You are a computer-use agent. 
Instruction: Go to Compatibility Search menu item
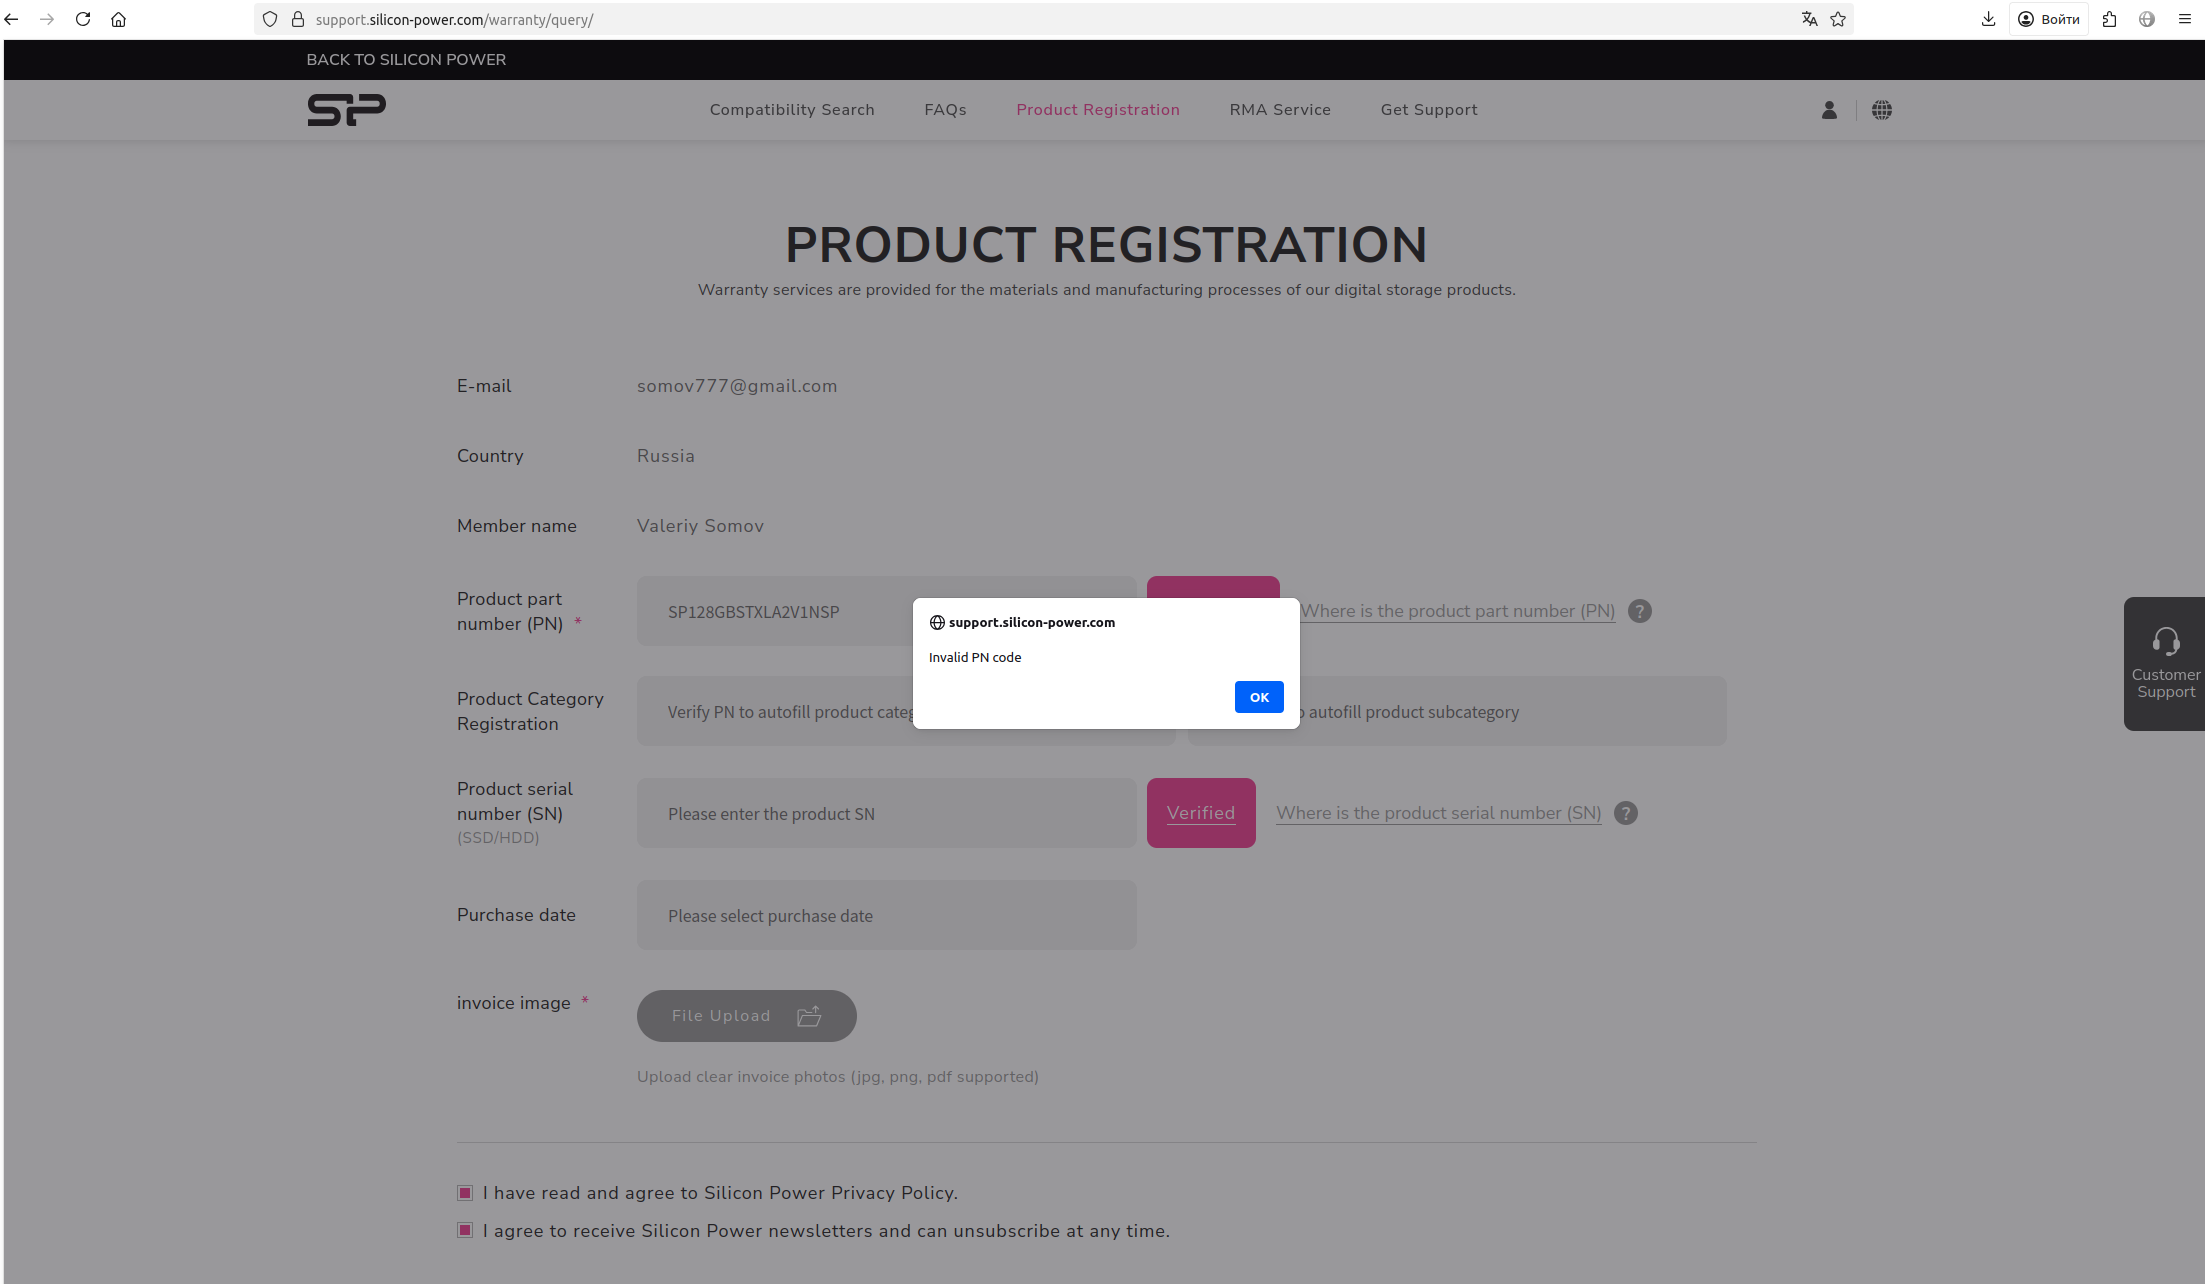coord(791,110)
